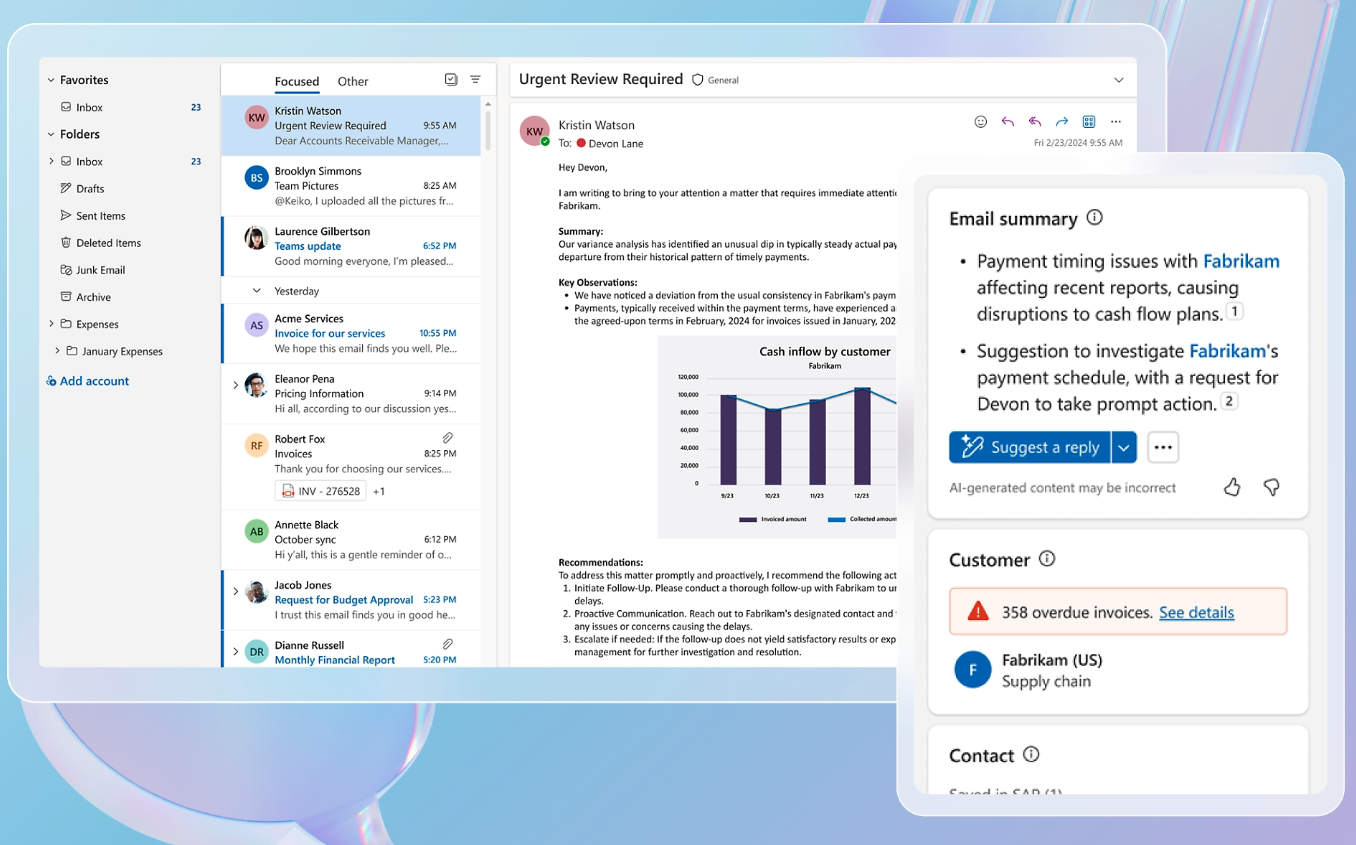Give thumbs down to the AI summary

(1271, 487)
